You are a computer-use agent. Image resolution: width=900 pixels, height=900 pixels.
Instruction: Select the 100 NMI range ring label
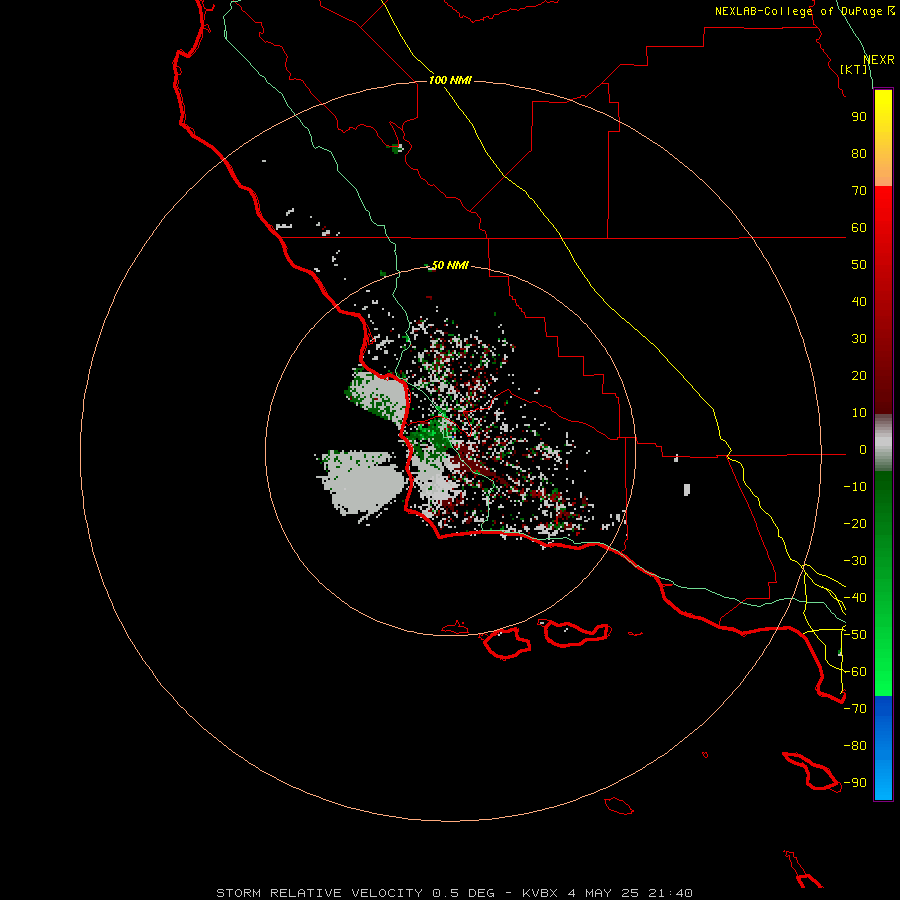[450, 80]
